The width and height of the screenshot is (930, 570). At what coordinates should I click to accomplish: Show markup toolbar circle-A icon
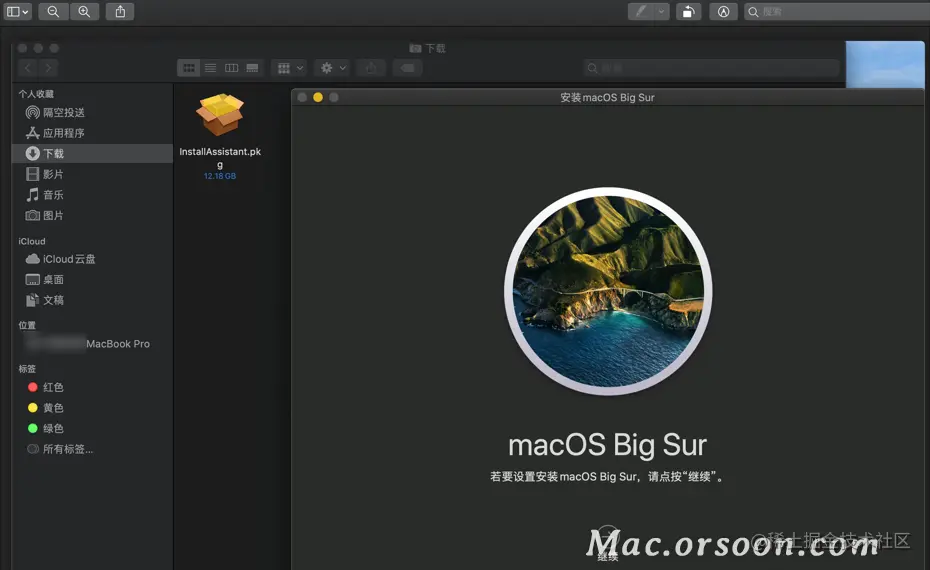click(723, 11)
